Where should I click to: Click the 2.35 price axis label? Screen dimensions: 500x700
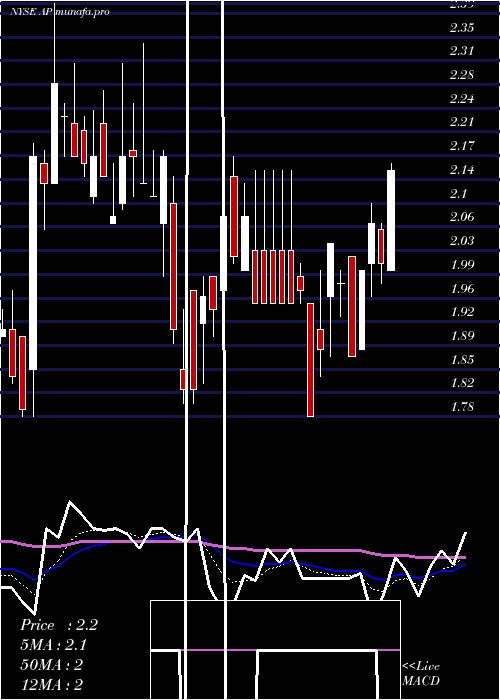click(462, 28)
